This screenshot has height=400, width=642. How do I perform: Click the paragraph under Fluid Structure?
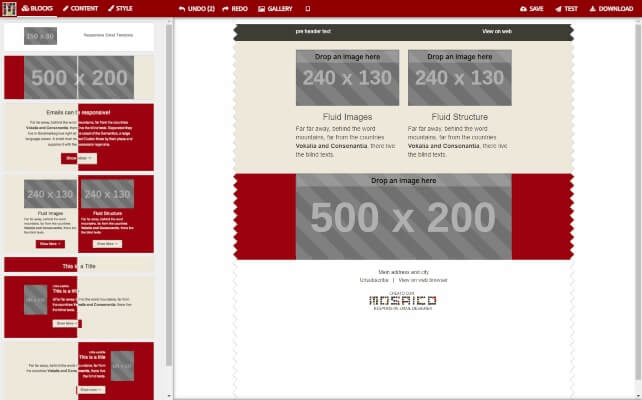point(458,142)
